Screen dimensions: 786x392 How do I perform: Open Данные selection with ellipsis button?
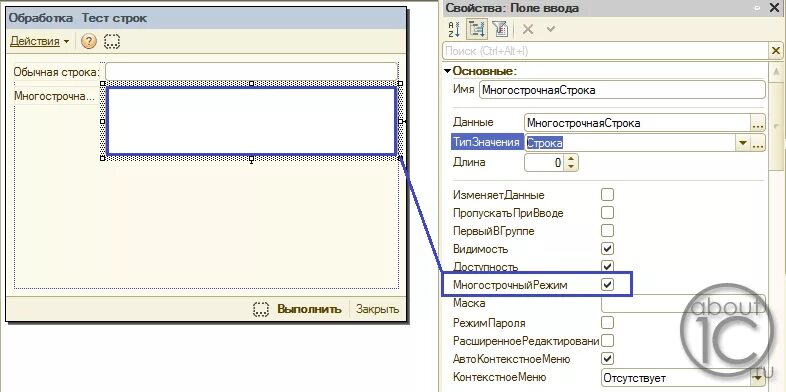pos(757,123)
